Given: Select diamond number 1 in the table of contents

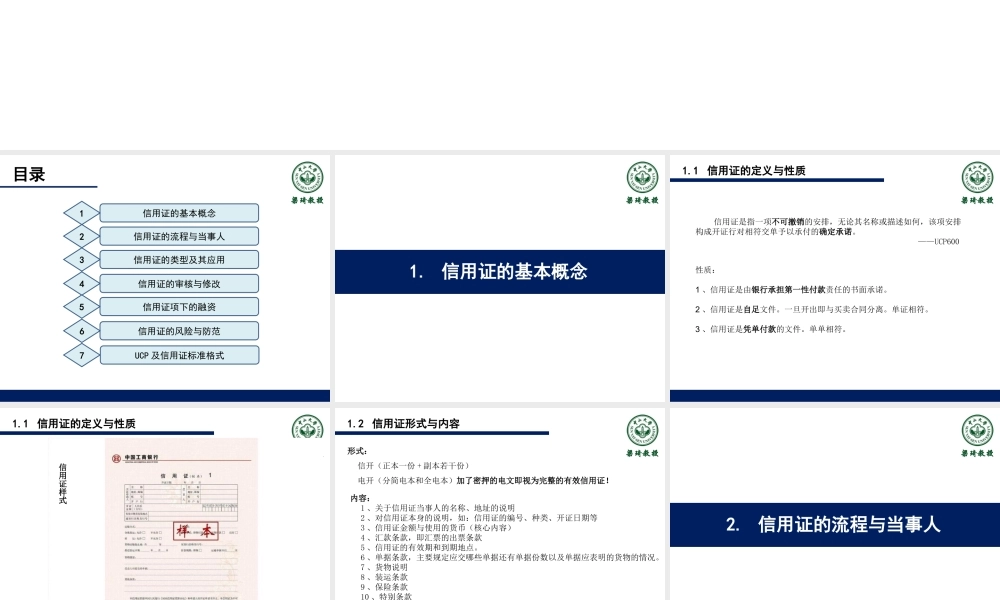Looking at the screenshot, I should click(81, 212).
